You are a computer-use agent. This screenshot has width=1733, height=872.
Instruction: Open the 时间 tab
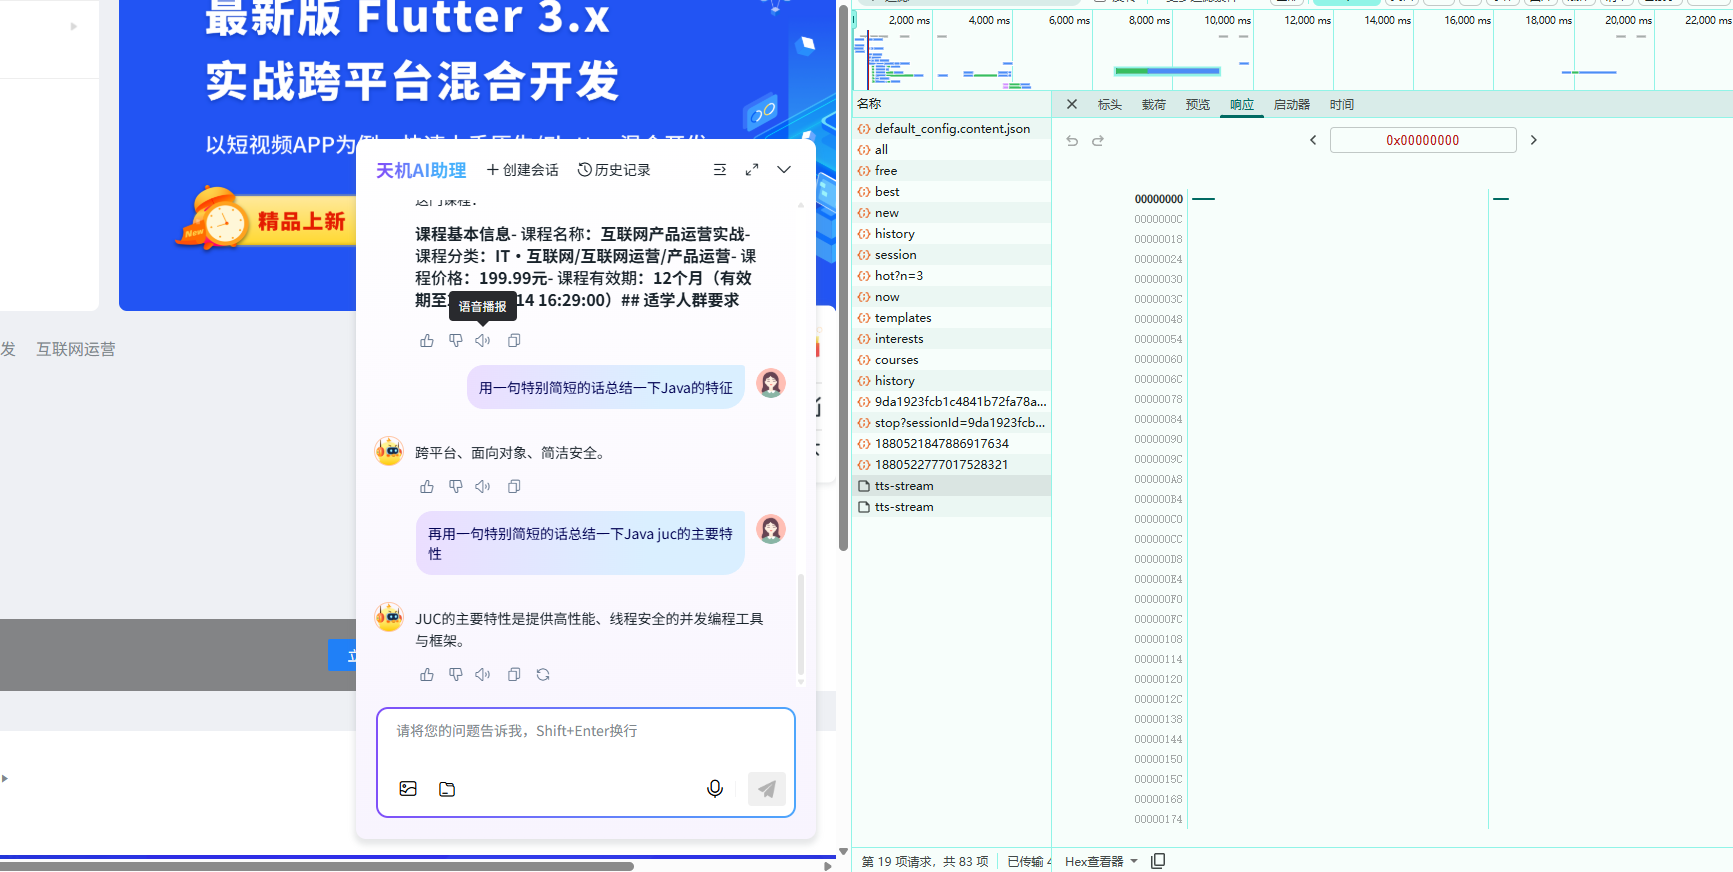click(x=1342, y=104)
